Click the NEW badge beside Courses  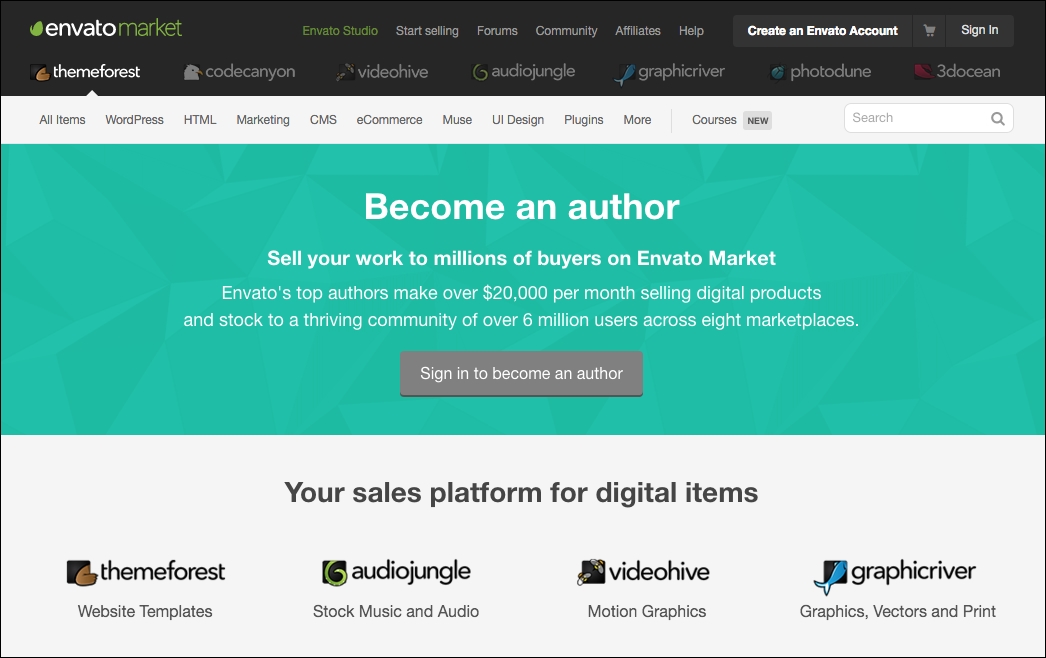click(757, 121)
